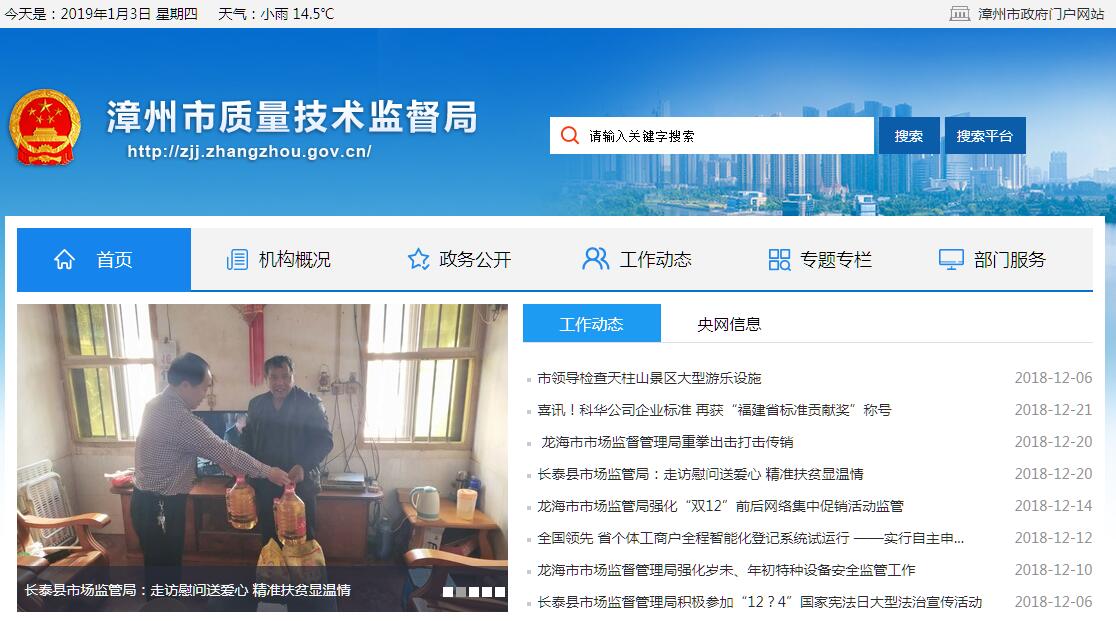Select the first carousel indicator dot
This screenshot has width=1116, height=621.
tap(448, 592)
